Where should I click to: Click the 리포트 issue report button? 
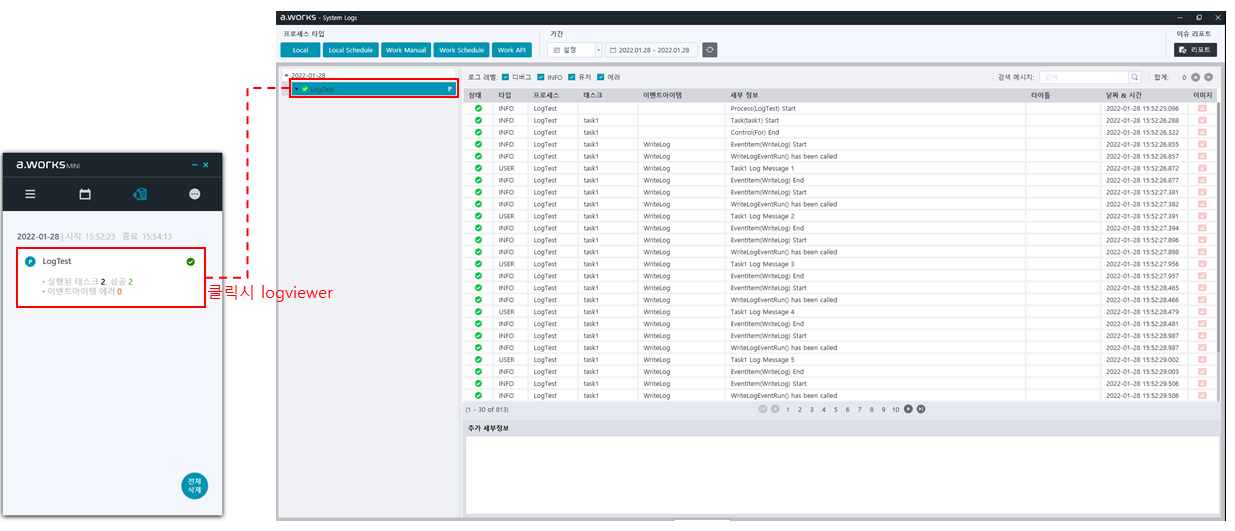click(1195, 50)
